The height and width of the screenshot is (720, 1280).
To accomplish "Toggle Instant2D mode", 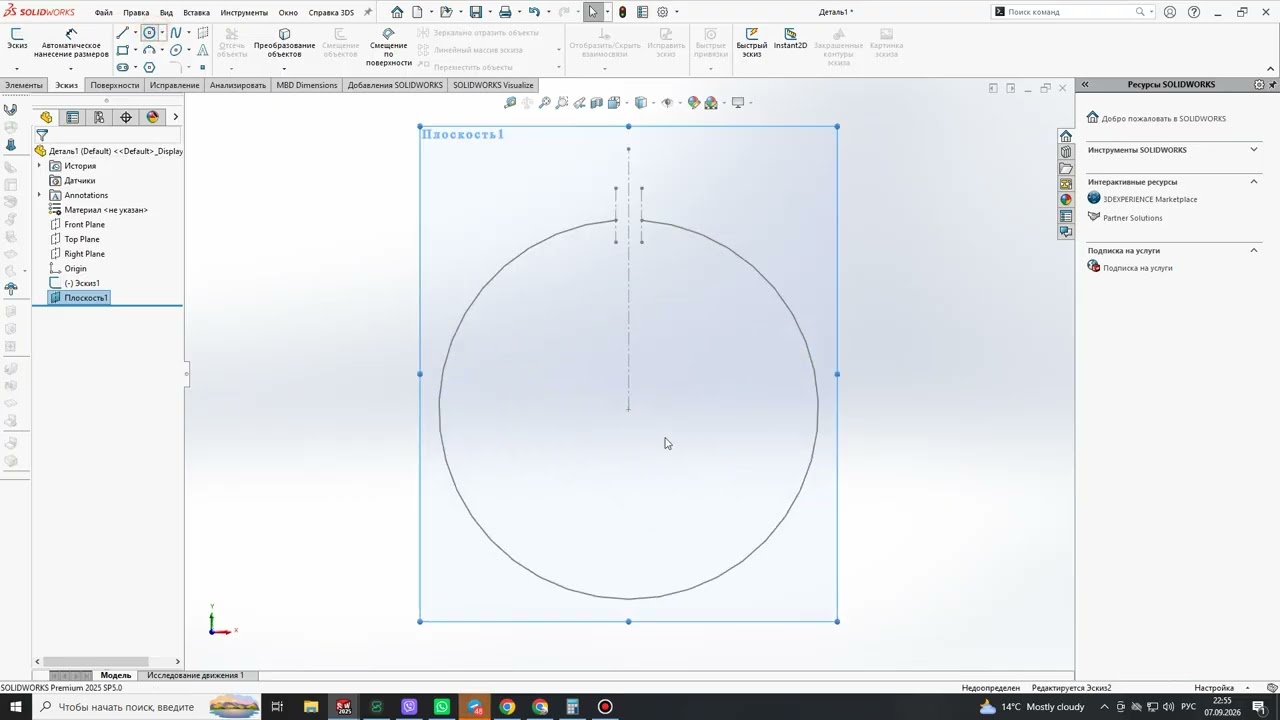I will pos(790,39).
